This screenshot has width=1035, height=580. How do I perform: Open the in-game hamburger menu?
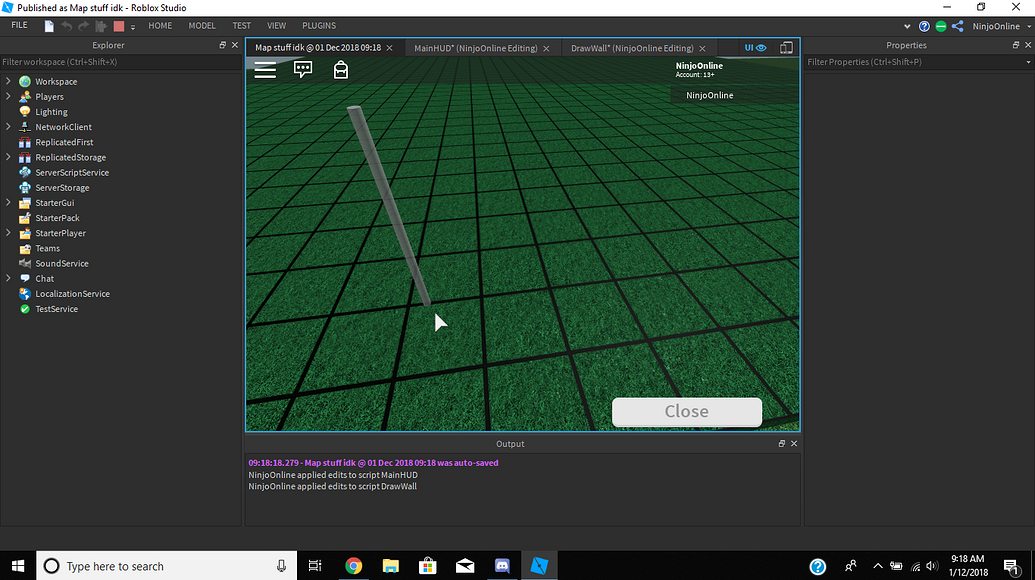point(265,70)
